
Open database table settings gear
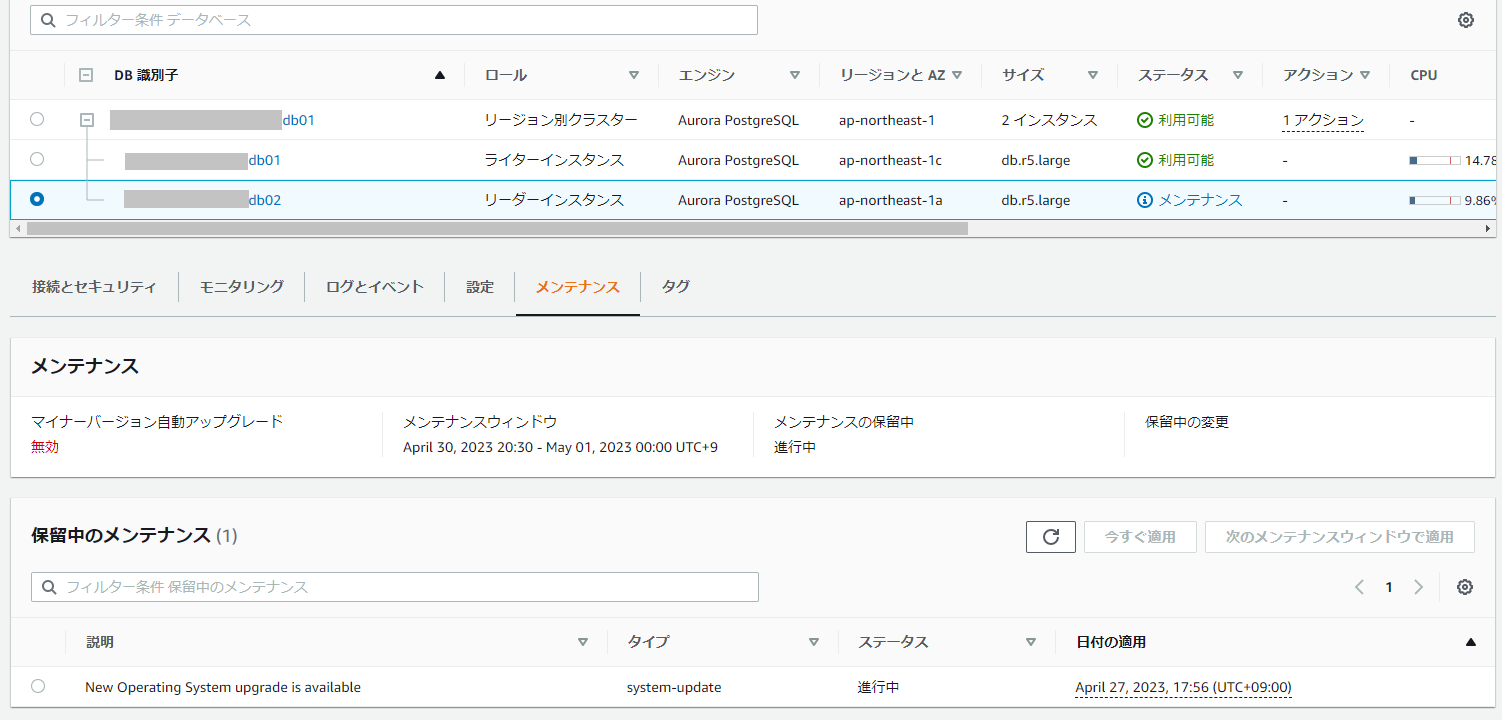coord(1466,20)
